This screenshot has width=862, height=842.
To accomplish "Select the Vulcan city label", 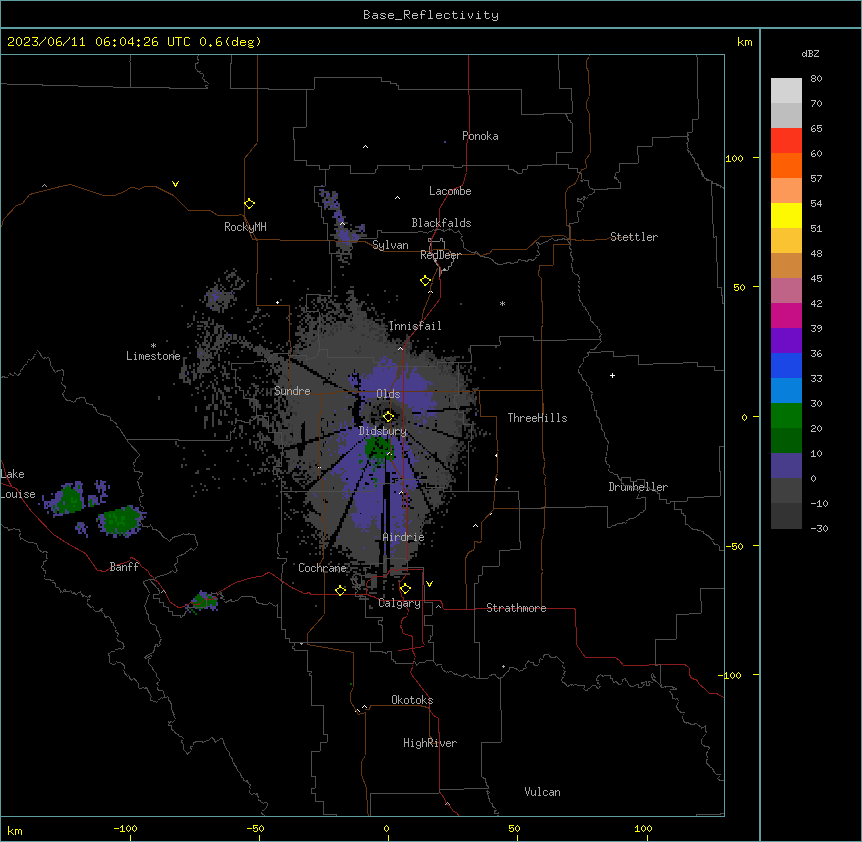I will (542, 792).
